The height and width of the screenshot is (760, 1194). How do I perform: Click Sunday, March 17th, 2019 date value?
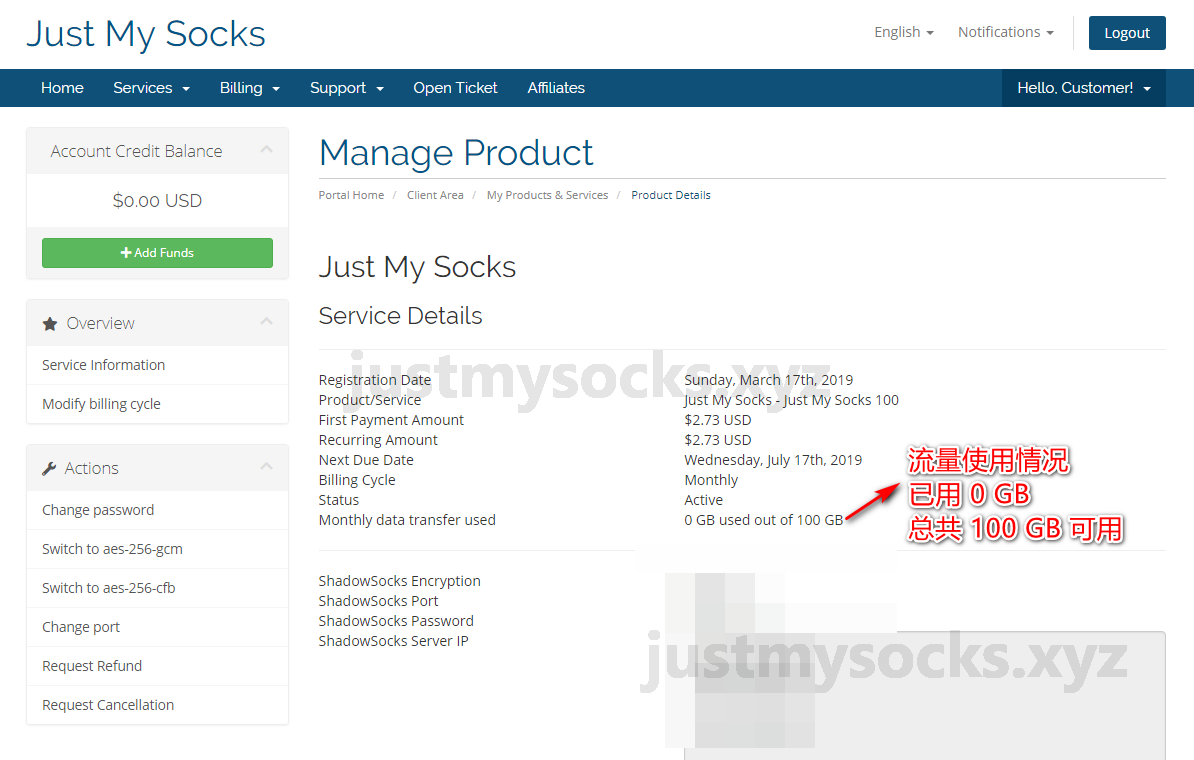click(768, 380)
